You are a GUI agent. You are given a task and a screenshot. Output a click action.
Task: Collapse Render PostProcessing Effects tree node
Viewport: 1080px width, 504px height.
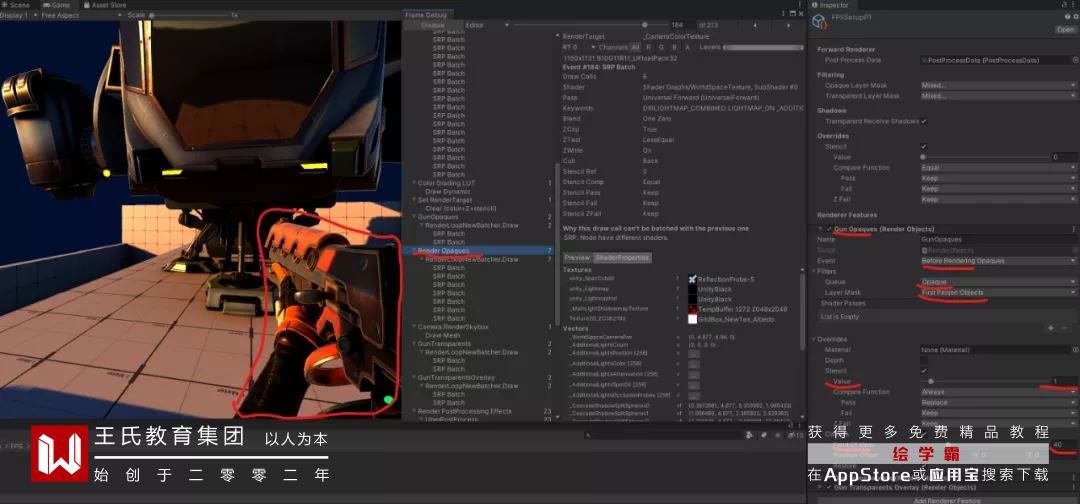pos(414,412)
